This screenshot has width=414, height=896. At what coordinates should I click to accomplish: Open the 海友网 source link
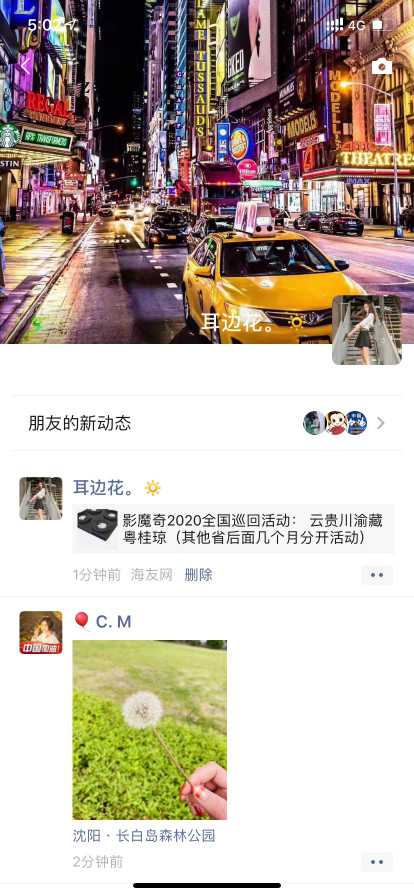(152, 575)
